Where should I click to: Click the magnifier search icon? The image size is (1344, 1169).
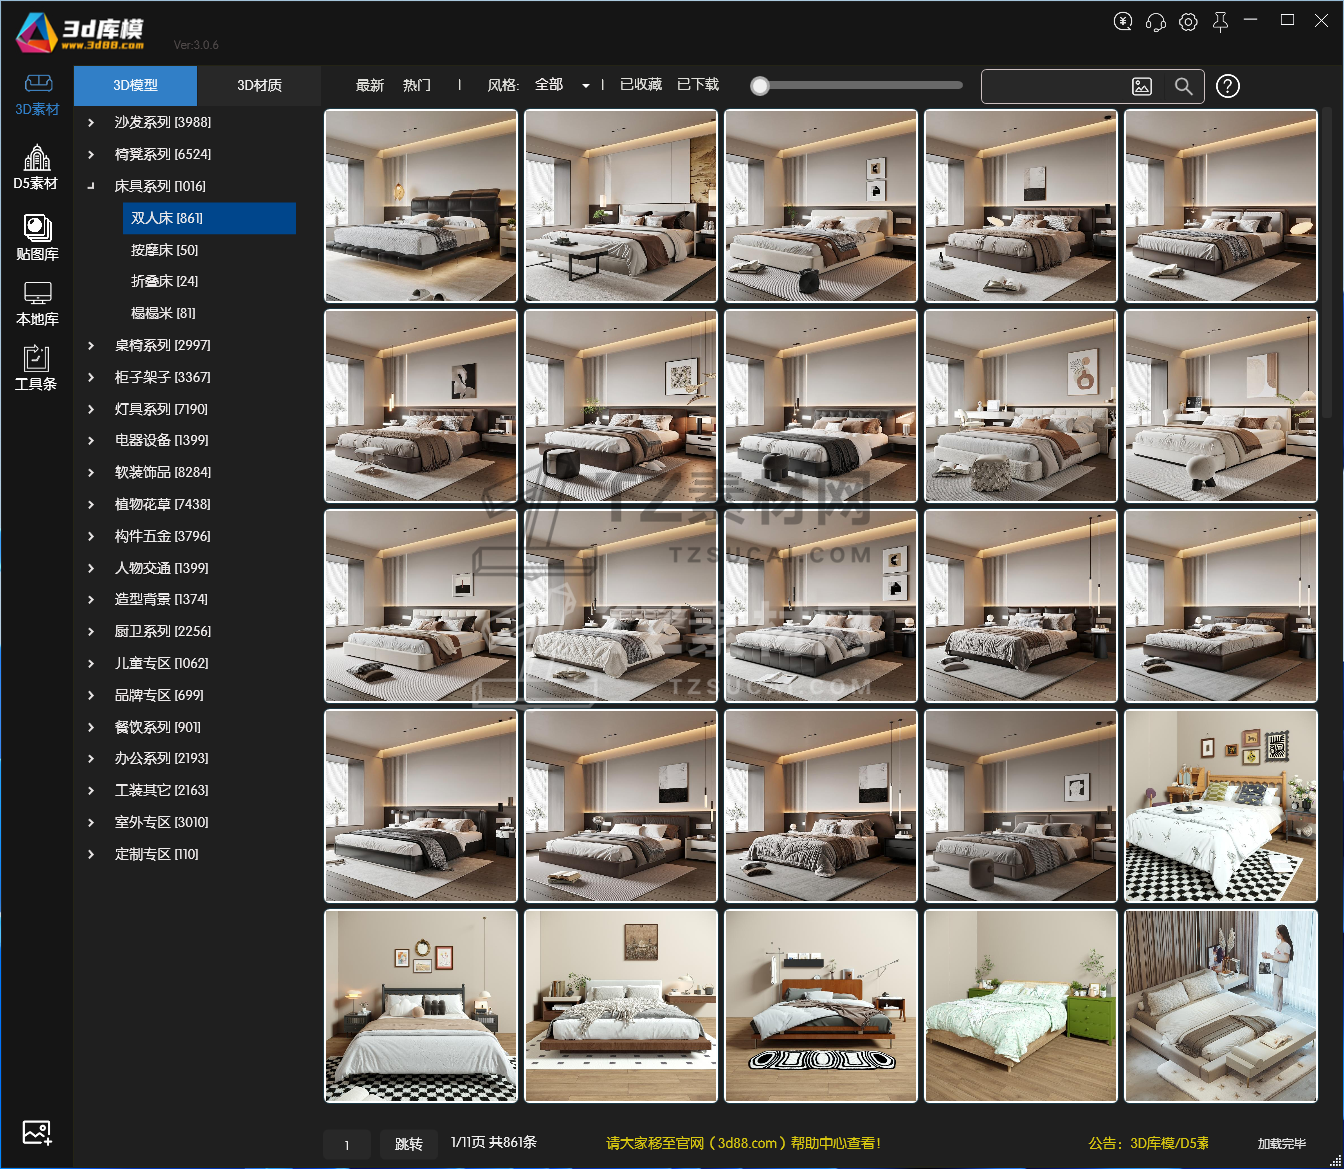click(x=1183, y=87)
